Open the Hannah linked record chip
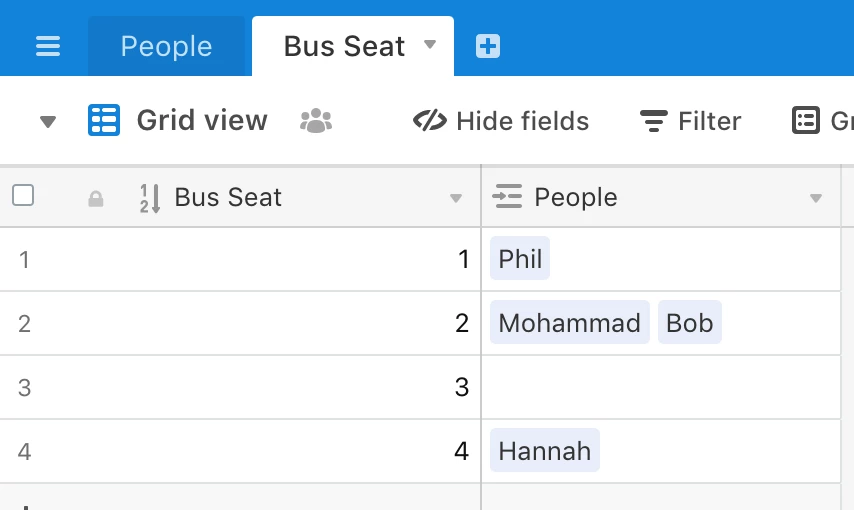This screenshot has height=510, width=854. click(545, 451)
